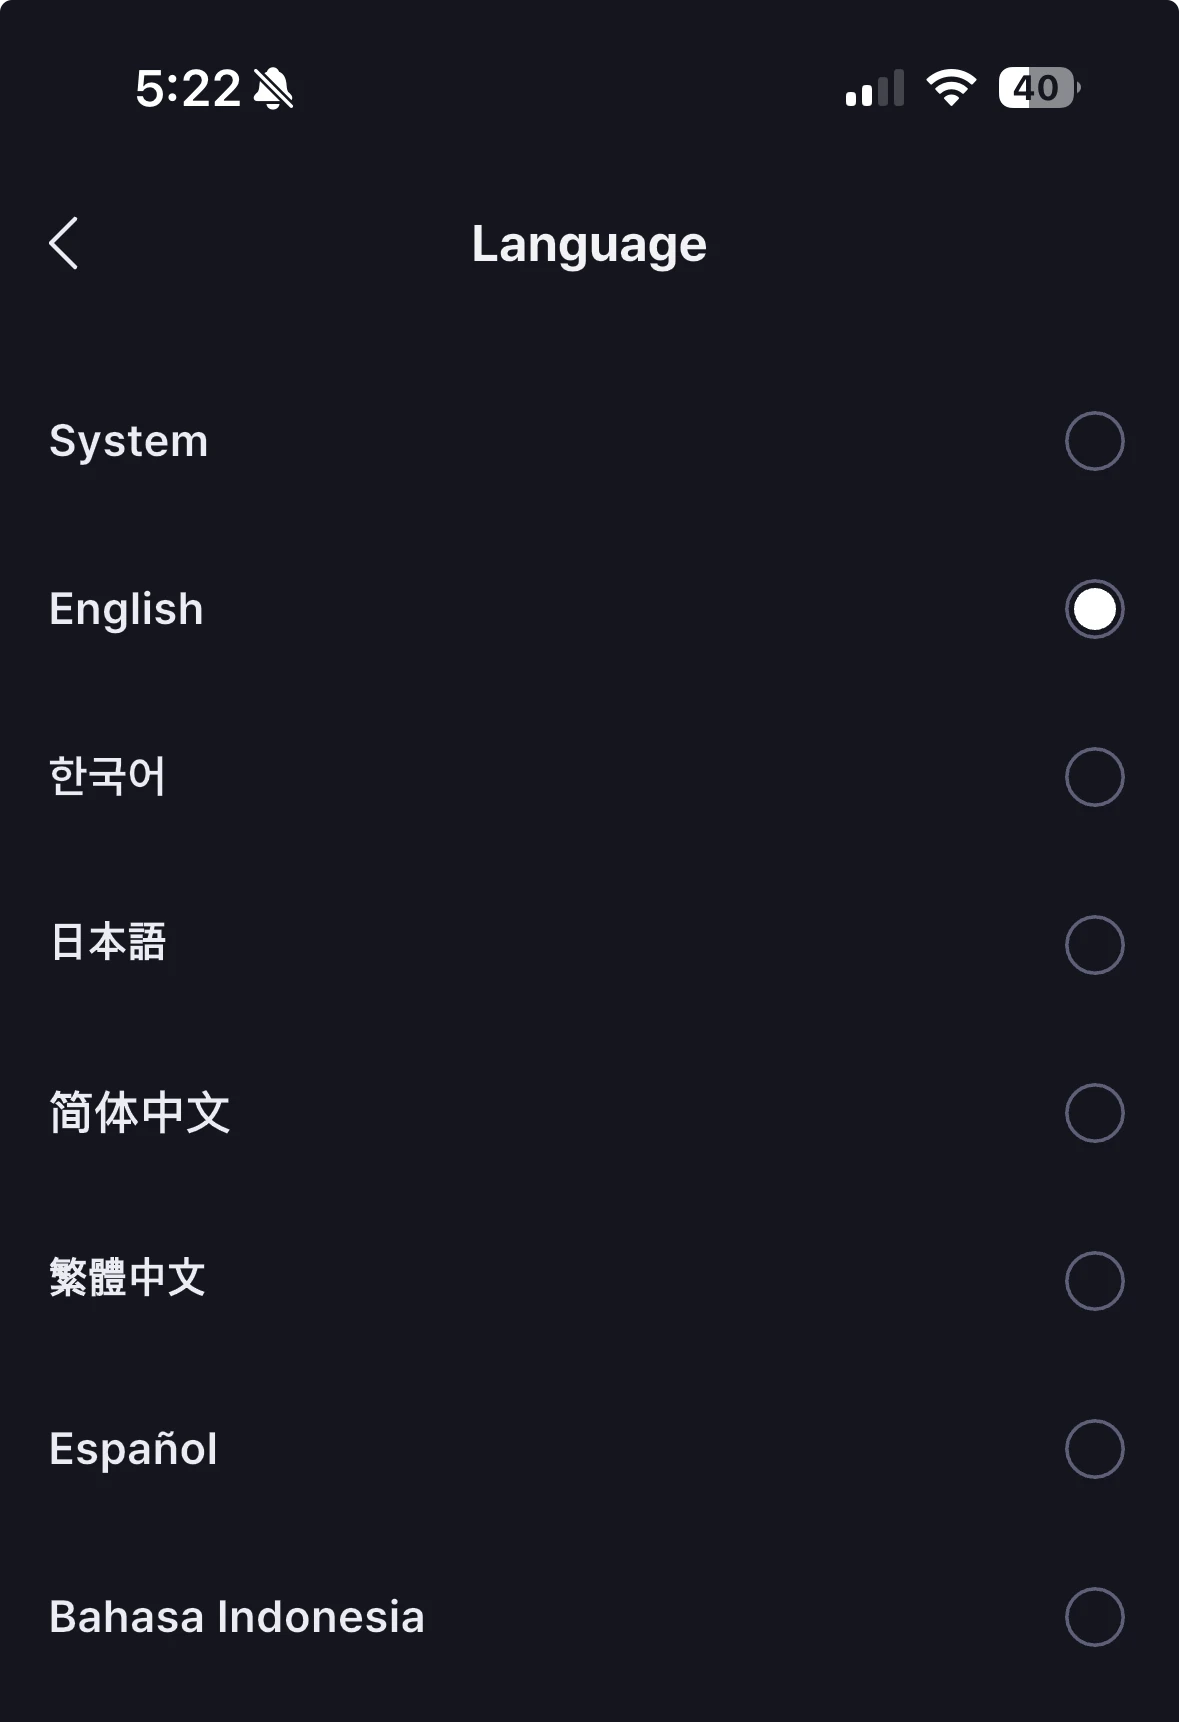Select the 日本語 radio button
Viewport: 1179px width, 1722px height.
pyautogui.click(x=1094, y=945)
